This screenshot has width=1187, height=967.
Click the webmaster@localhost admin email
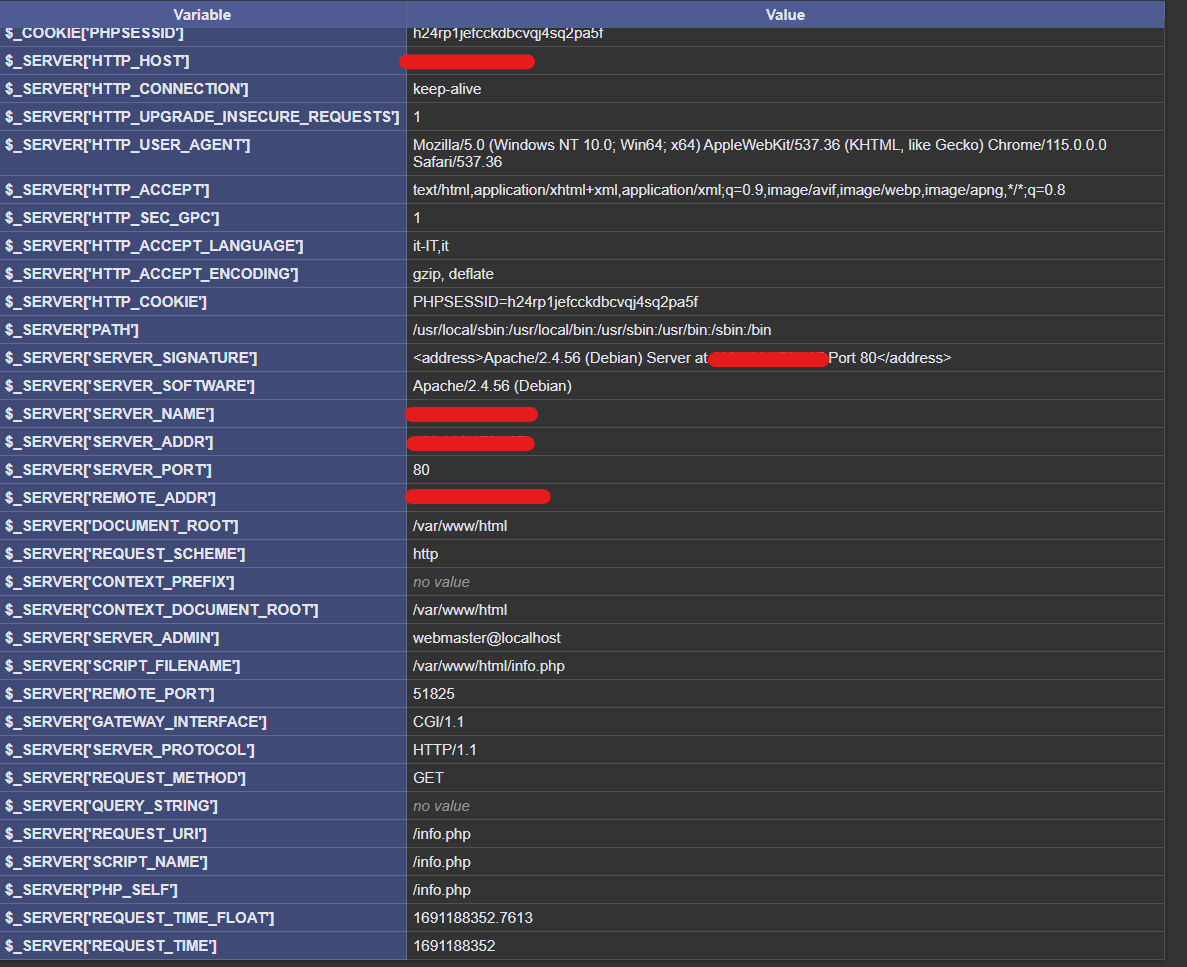tap(486, 637)
